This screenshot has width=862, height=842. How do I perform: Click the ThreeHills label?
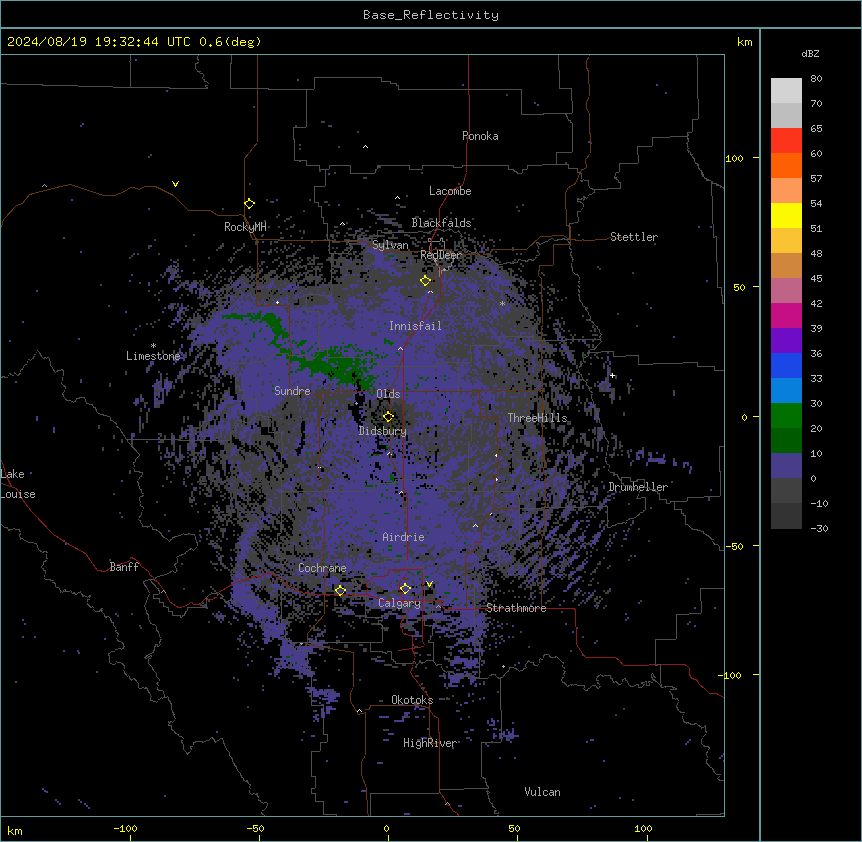[x=537, y=418]
